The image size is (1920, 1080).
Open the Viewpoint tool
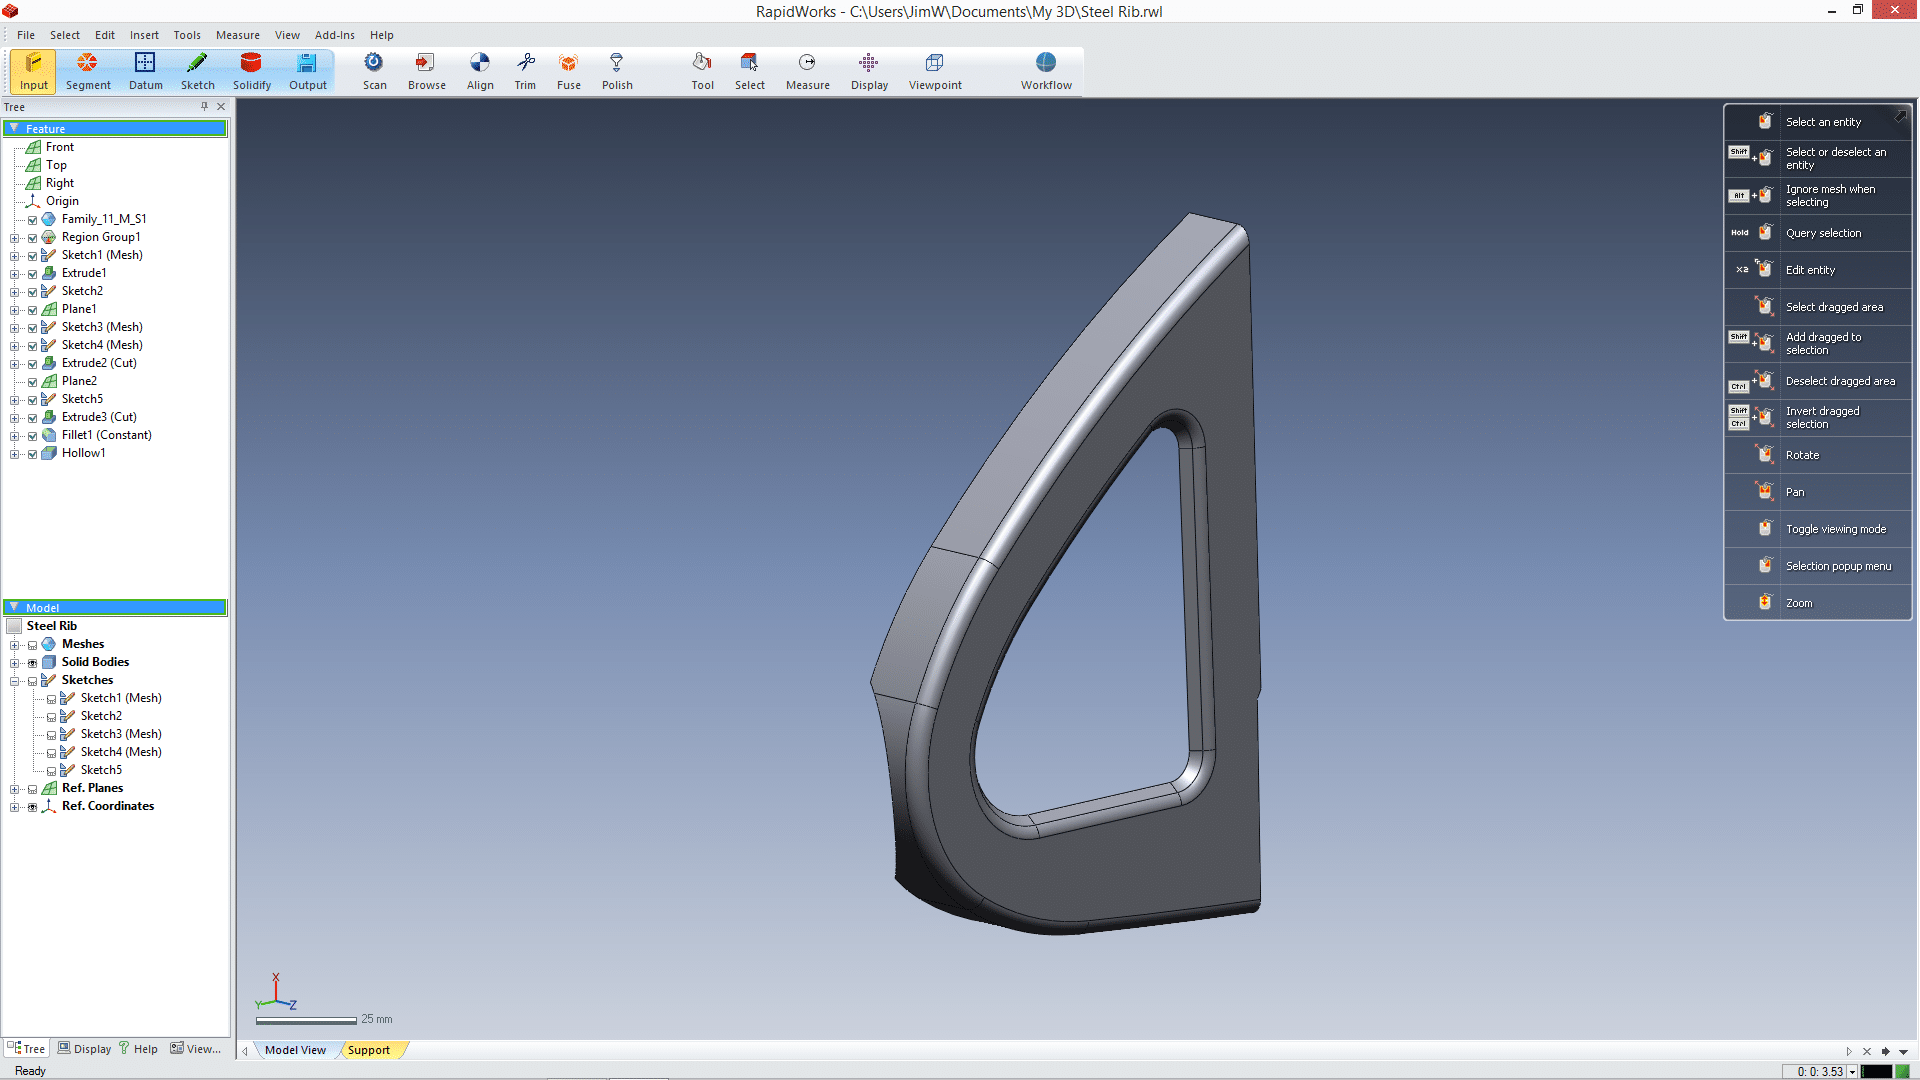point(934,70)
